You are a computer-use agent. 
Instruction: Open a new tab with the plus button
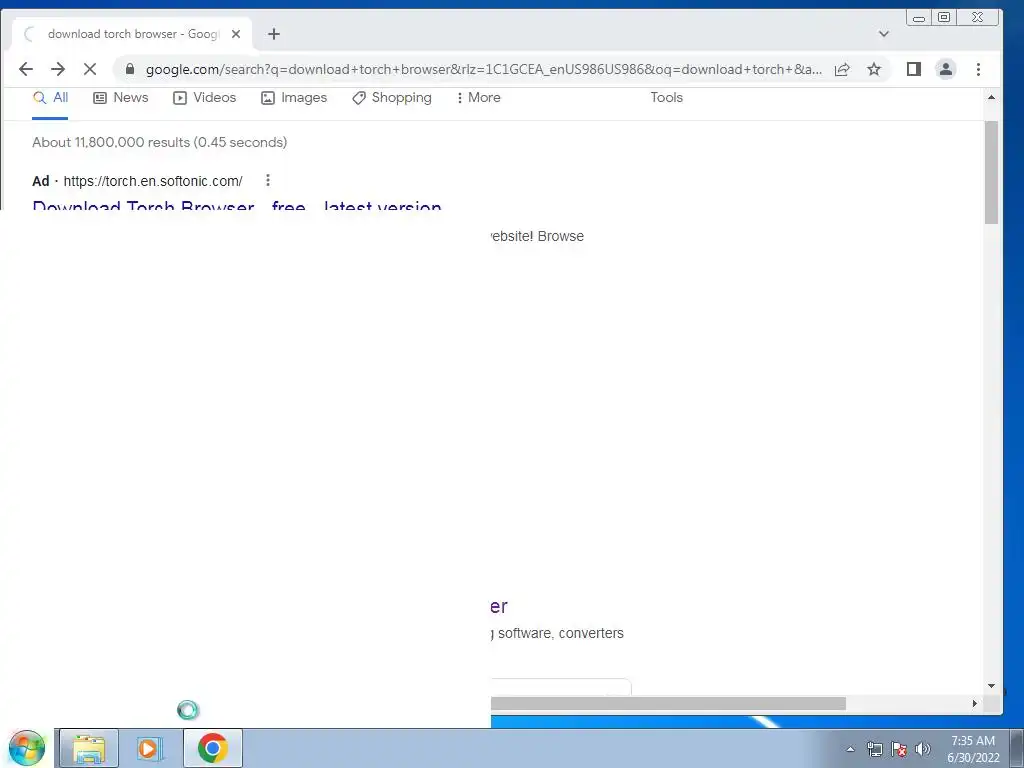[274, 34]
